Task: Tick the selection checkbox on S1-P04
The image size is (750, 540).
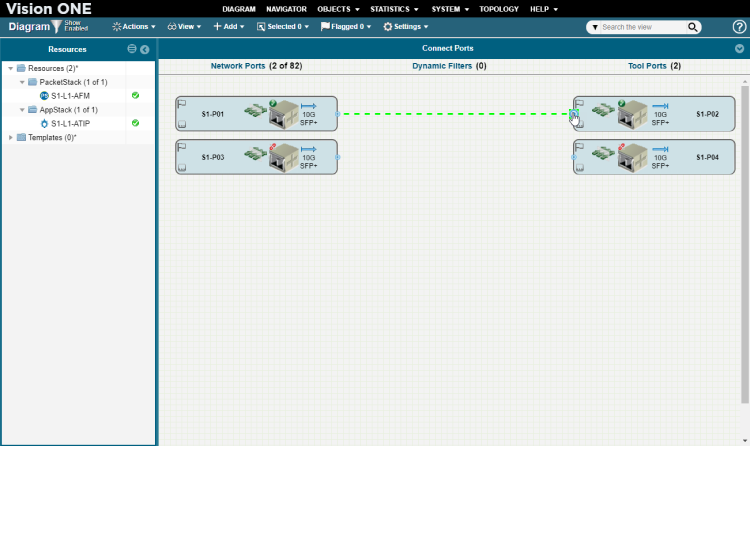Action: point(580,168)
